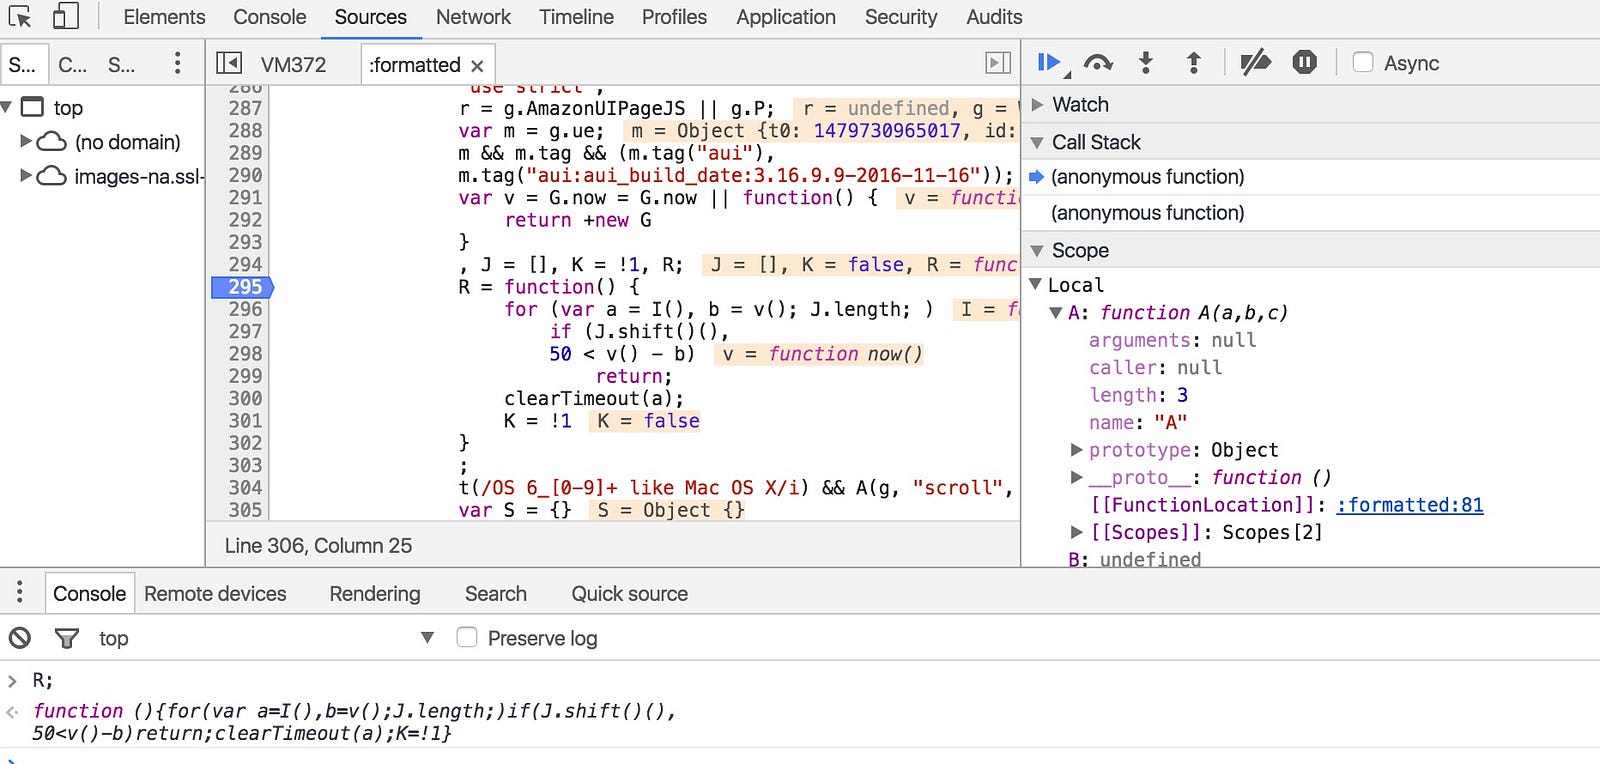Collapse the top frame tree node
The height and width of the screenshot is (764, 1600).
tap(6, 107)
